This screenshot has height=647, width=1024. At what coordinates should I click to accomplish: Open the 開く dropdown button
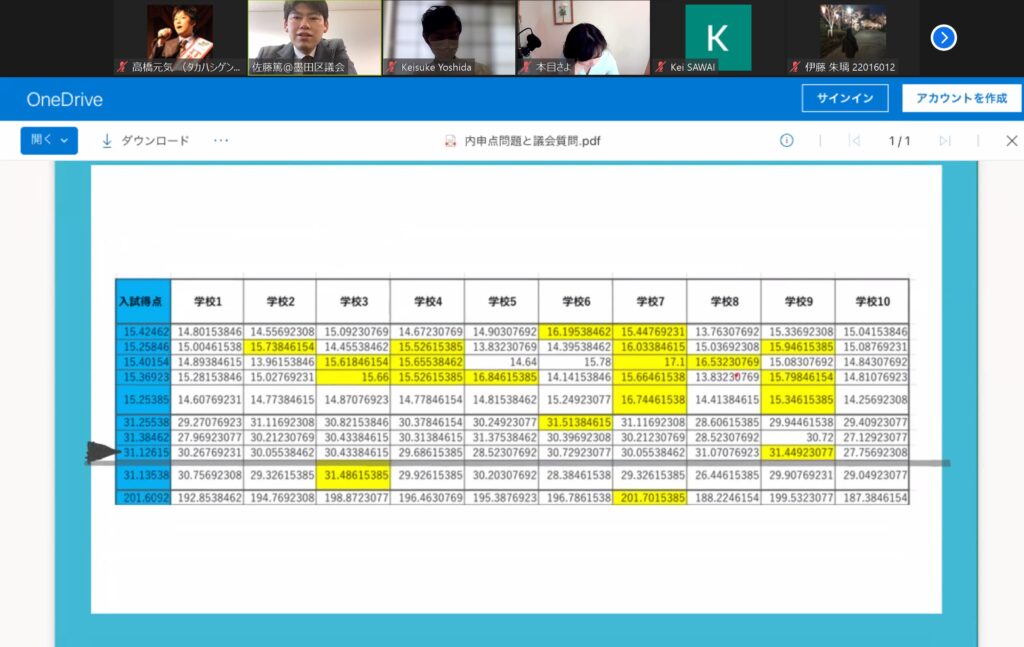coord(49,141)
